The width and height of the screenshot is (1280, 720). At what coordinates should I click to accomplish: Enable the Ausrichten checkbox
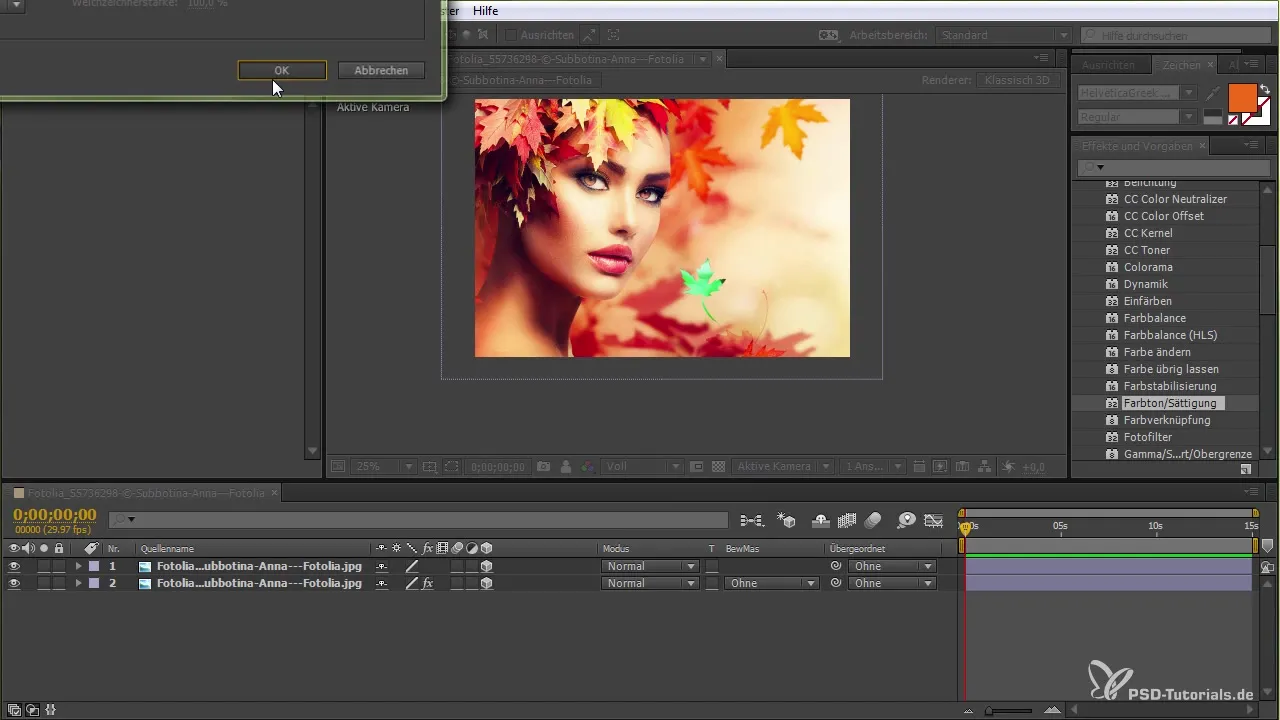[511, 35]
